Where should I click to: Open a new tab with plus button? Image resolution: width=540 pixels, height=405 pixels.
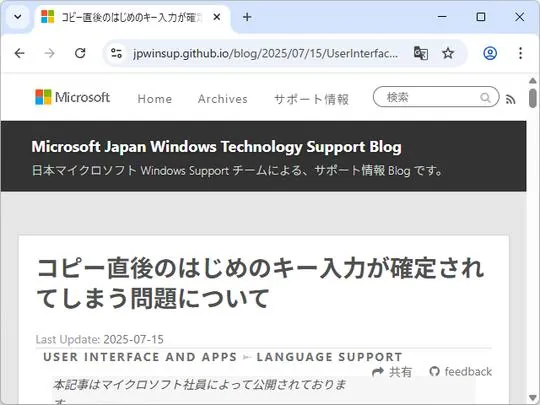click(x=247, y=17)
